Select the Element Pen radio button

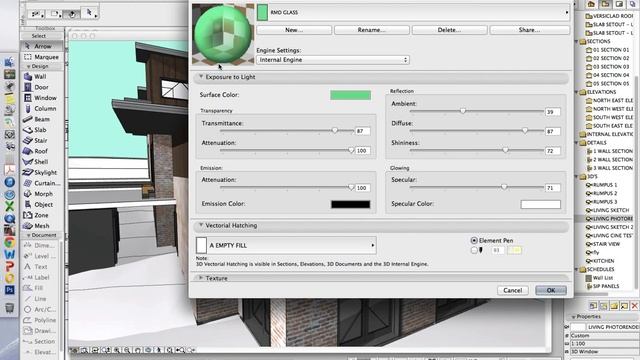474,240
